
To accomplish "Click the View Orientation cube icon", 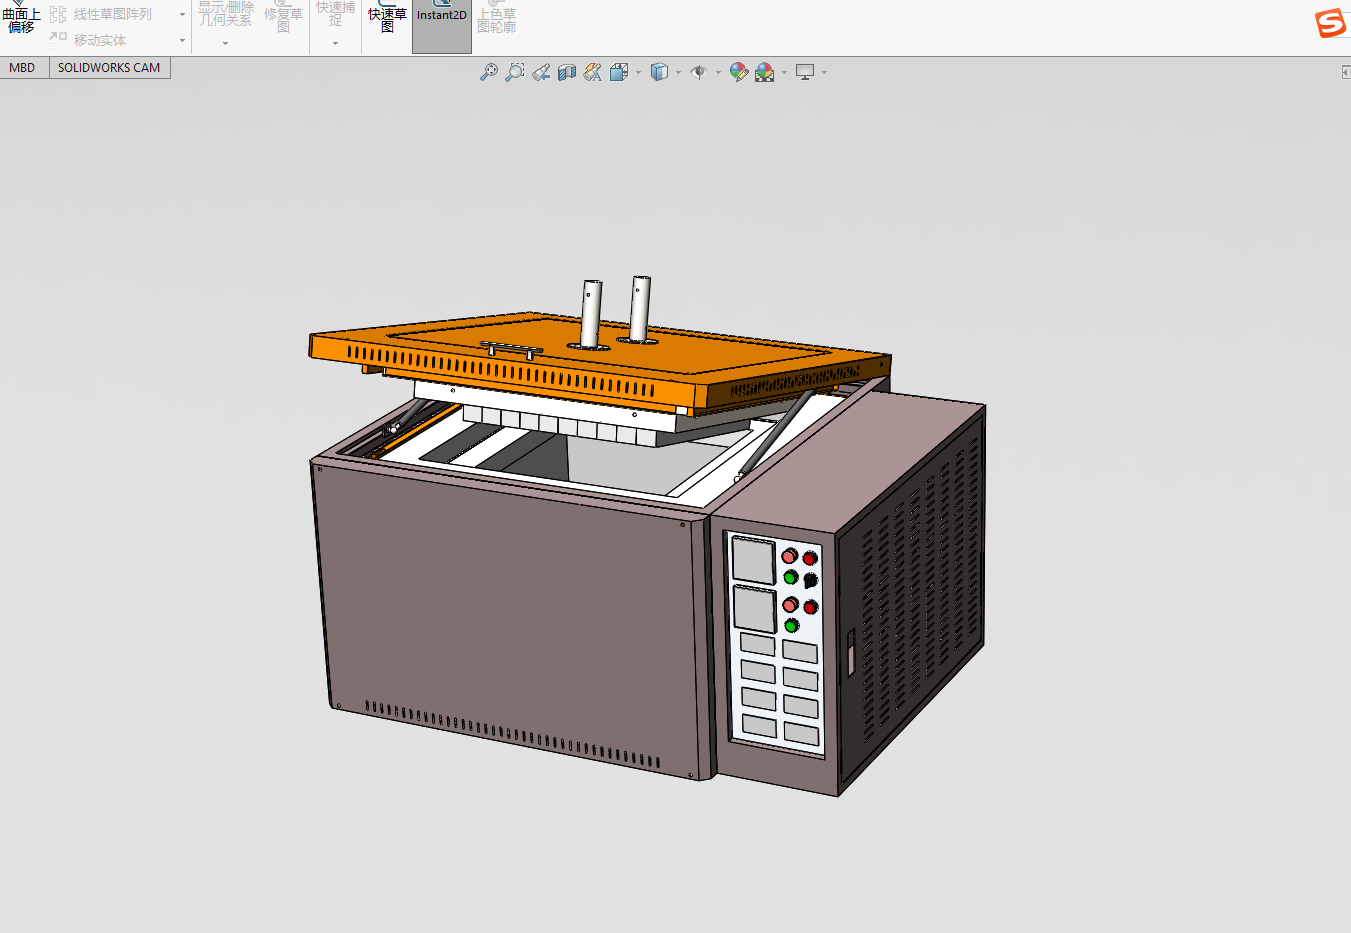I will pyautogui.click(x=619, y=72).
